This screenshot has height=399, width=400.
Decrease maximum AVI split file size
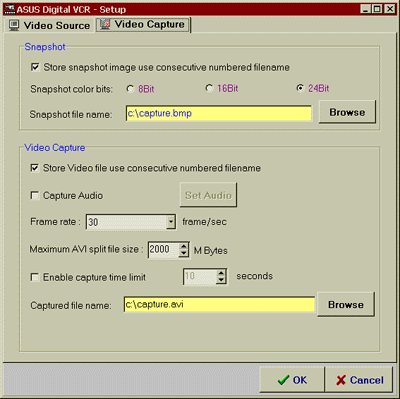click(x=184, y=253)
